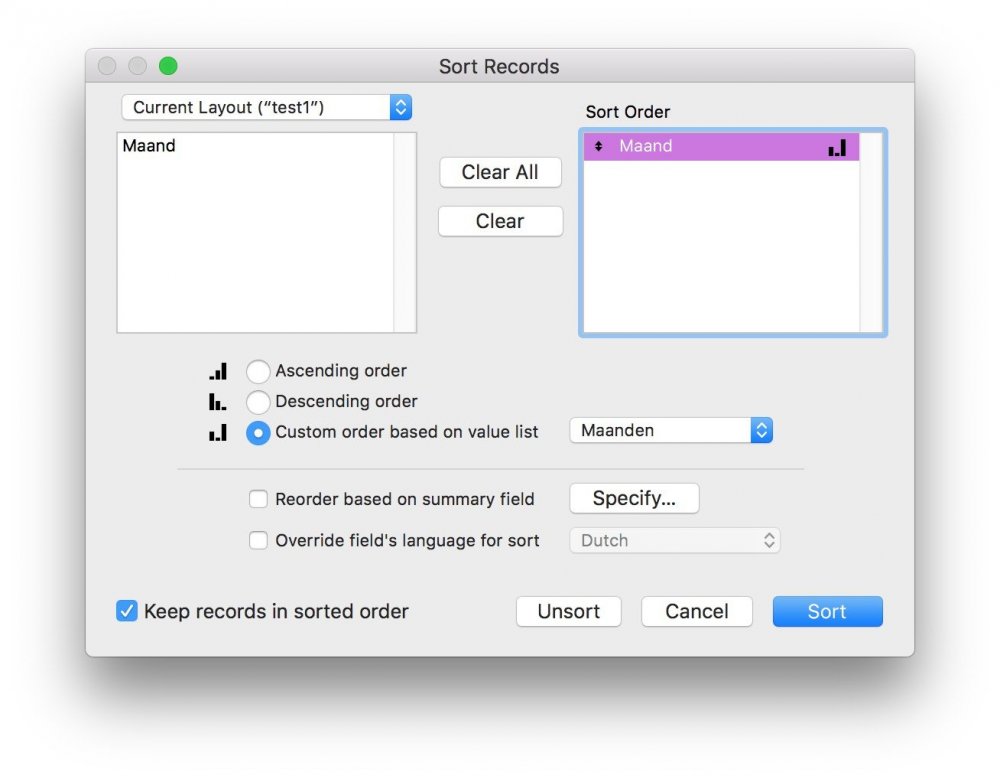This screenshot has height=779, width=1000.
Task: Click the ascending order bar icon
Action: pos(218,371)
